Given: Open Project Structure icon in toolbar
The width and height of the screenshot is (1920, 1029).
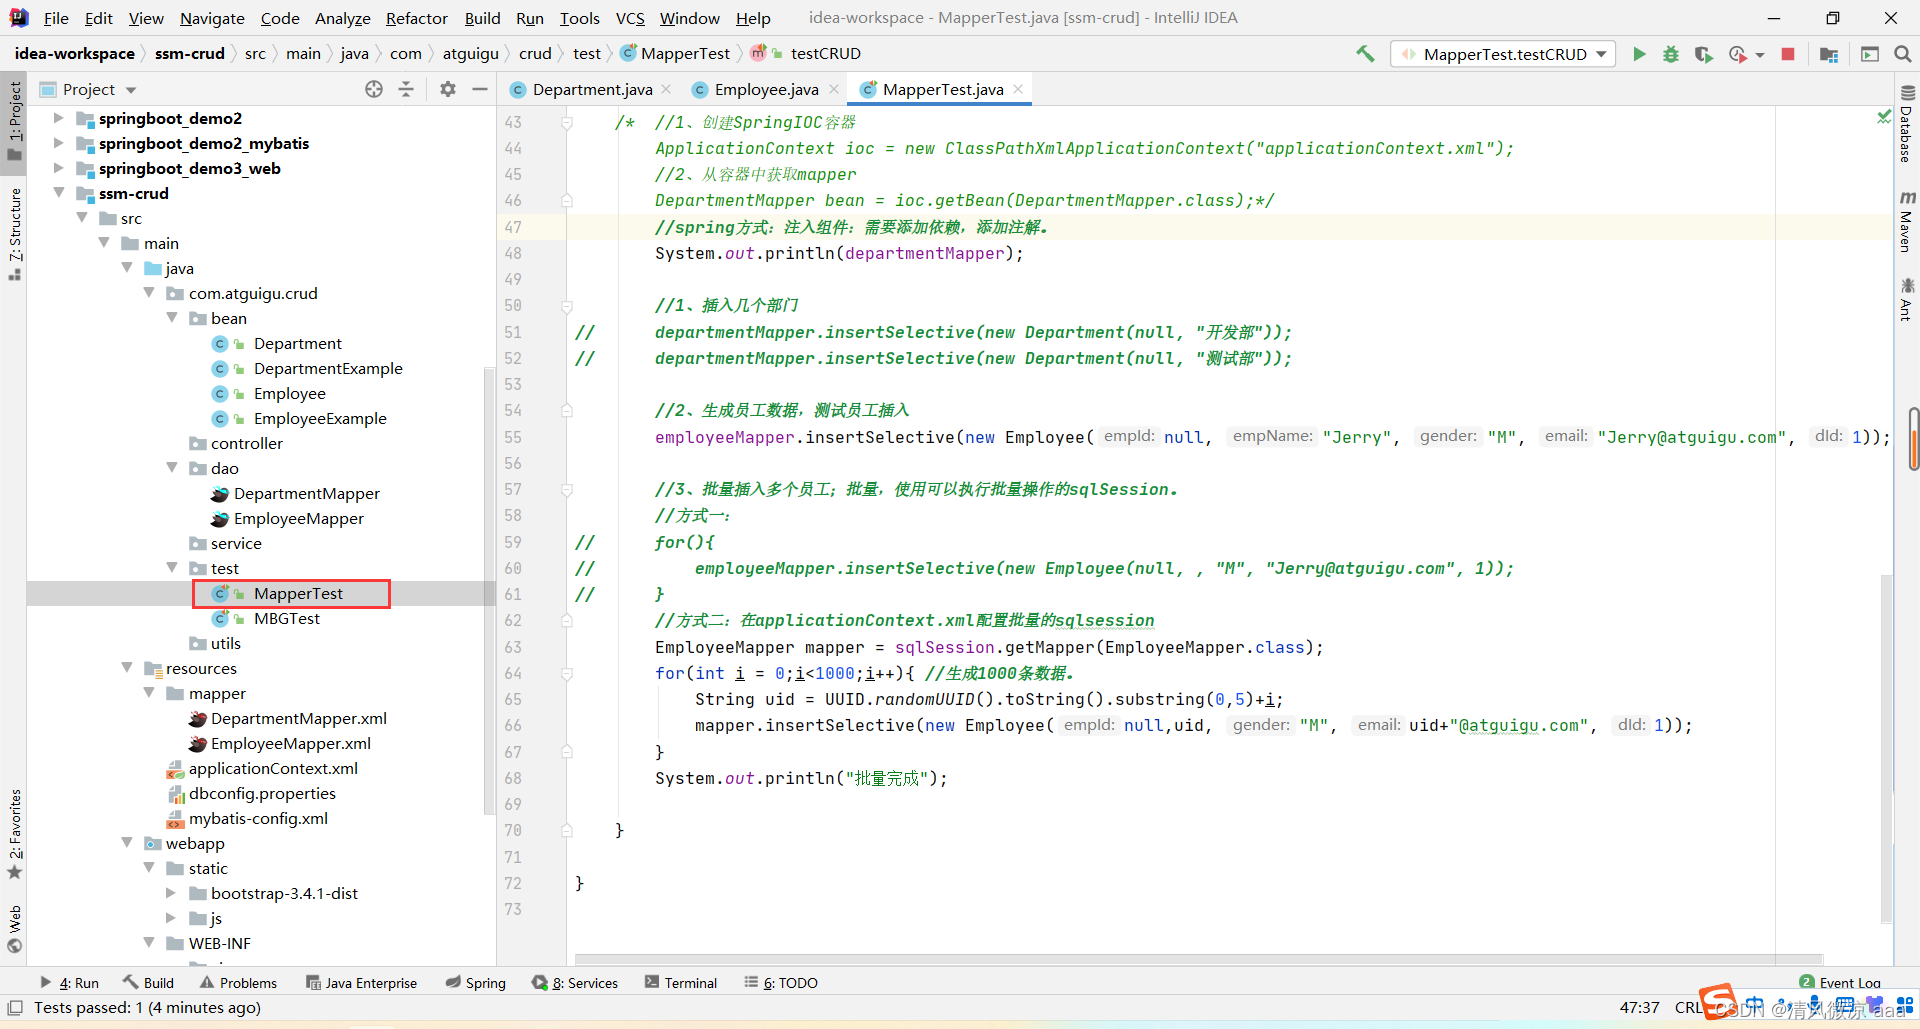Looking at the screenshot, I should pyautogui.click(x=1829, y=54).
